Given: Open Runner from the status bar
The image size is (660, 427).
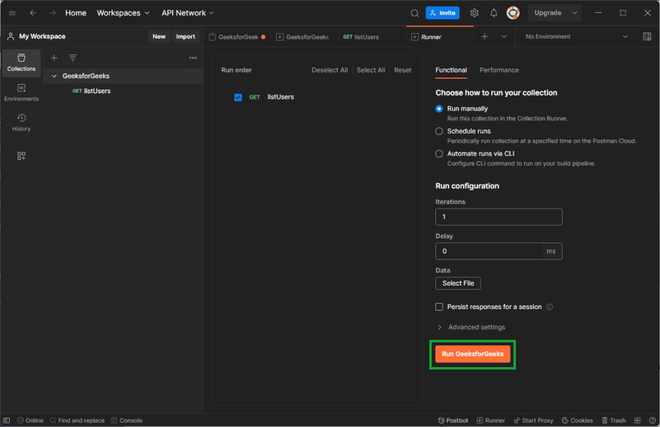Looking at the screenshot, I should 491,420.
